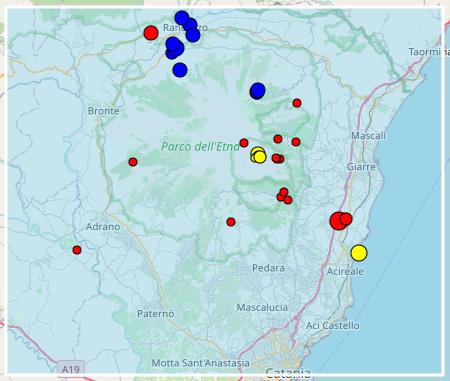Click the small red marker southwest of Adrano
The width and height of the screenshot is (450, 381).
77,250
